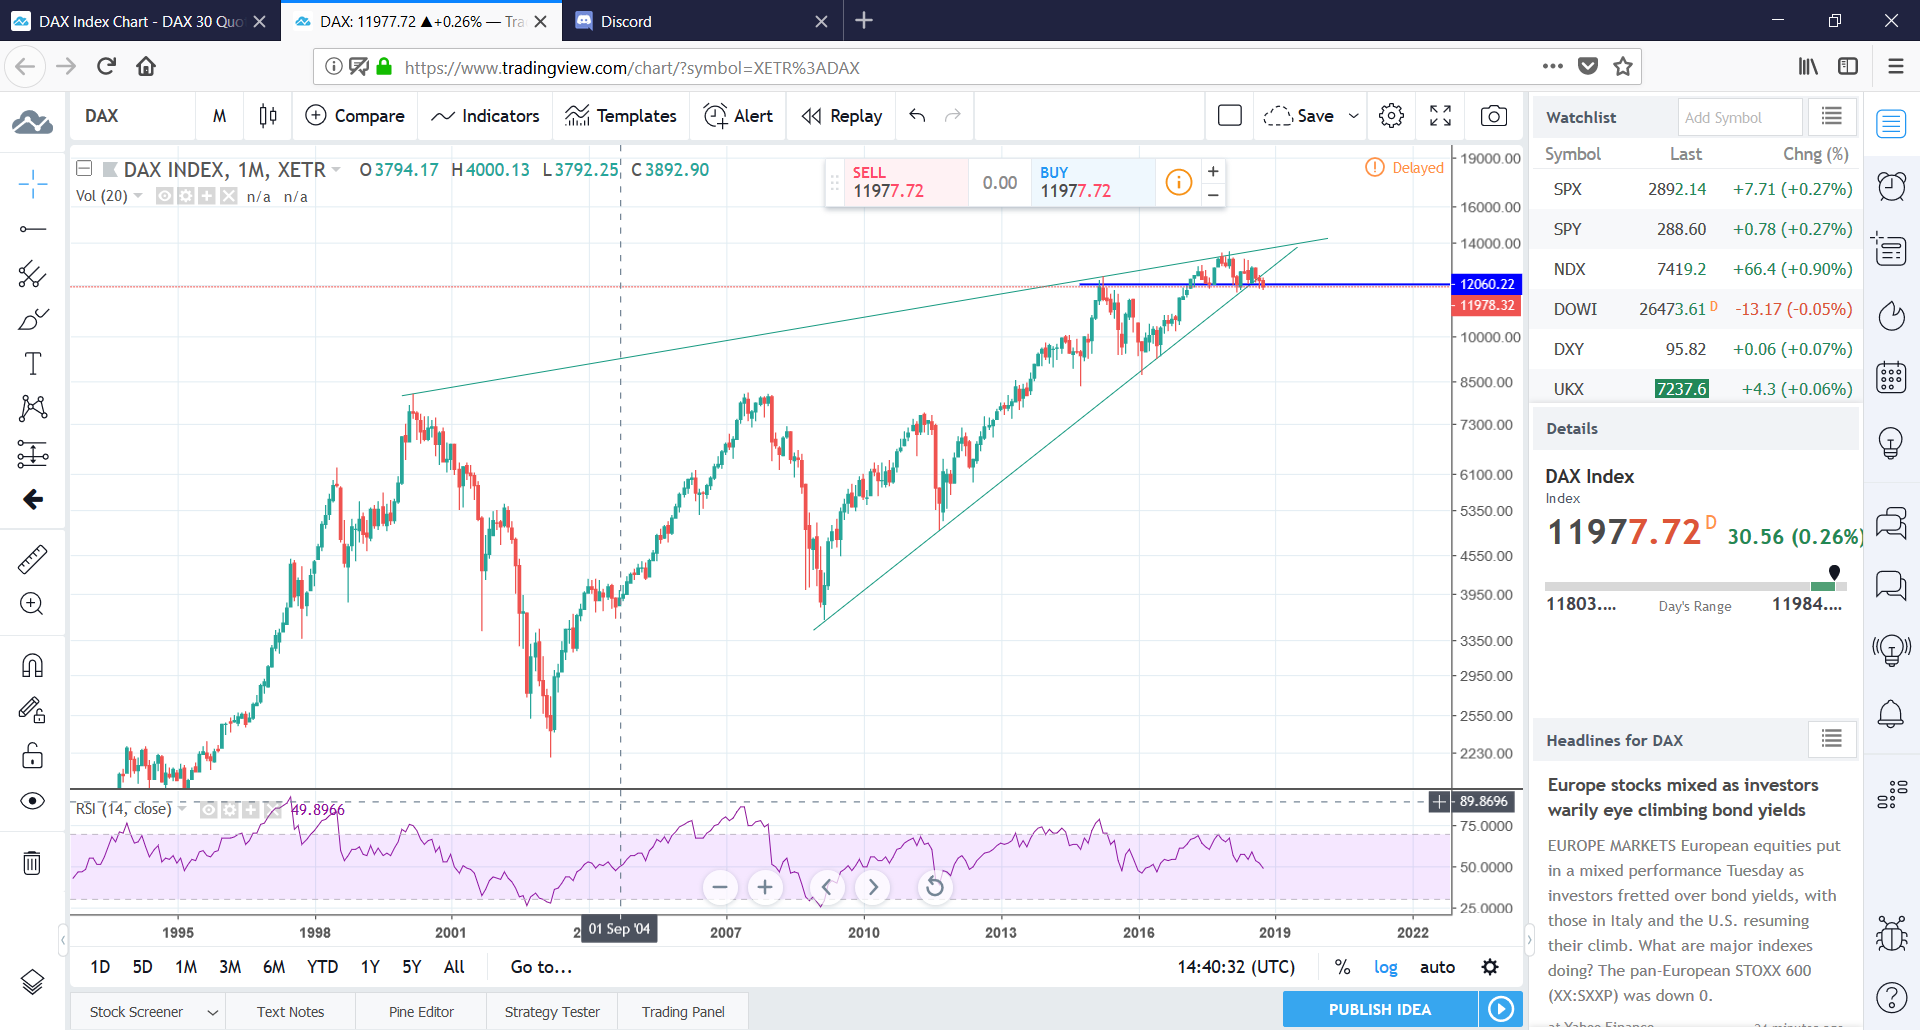
Task: Open the XABCD pattern tools
Action: (33, 408)
